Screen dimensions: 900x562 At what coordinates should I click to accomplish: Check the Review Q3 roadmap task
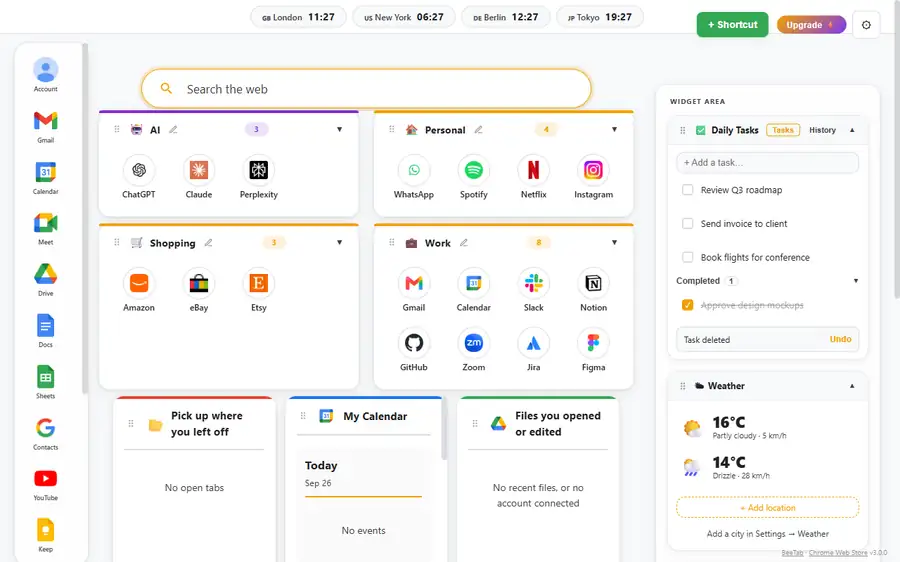(x=687, y=189)
